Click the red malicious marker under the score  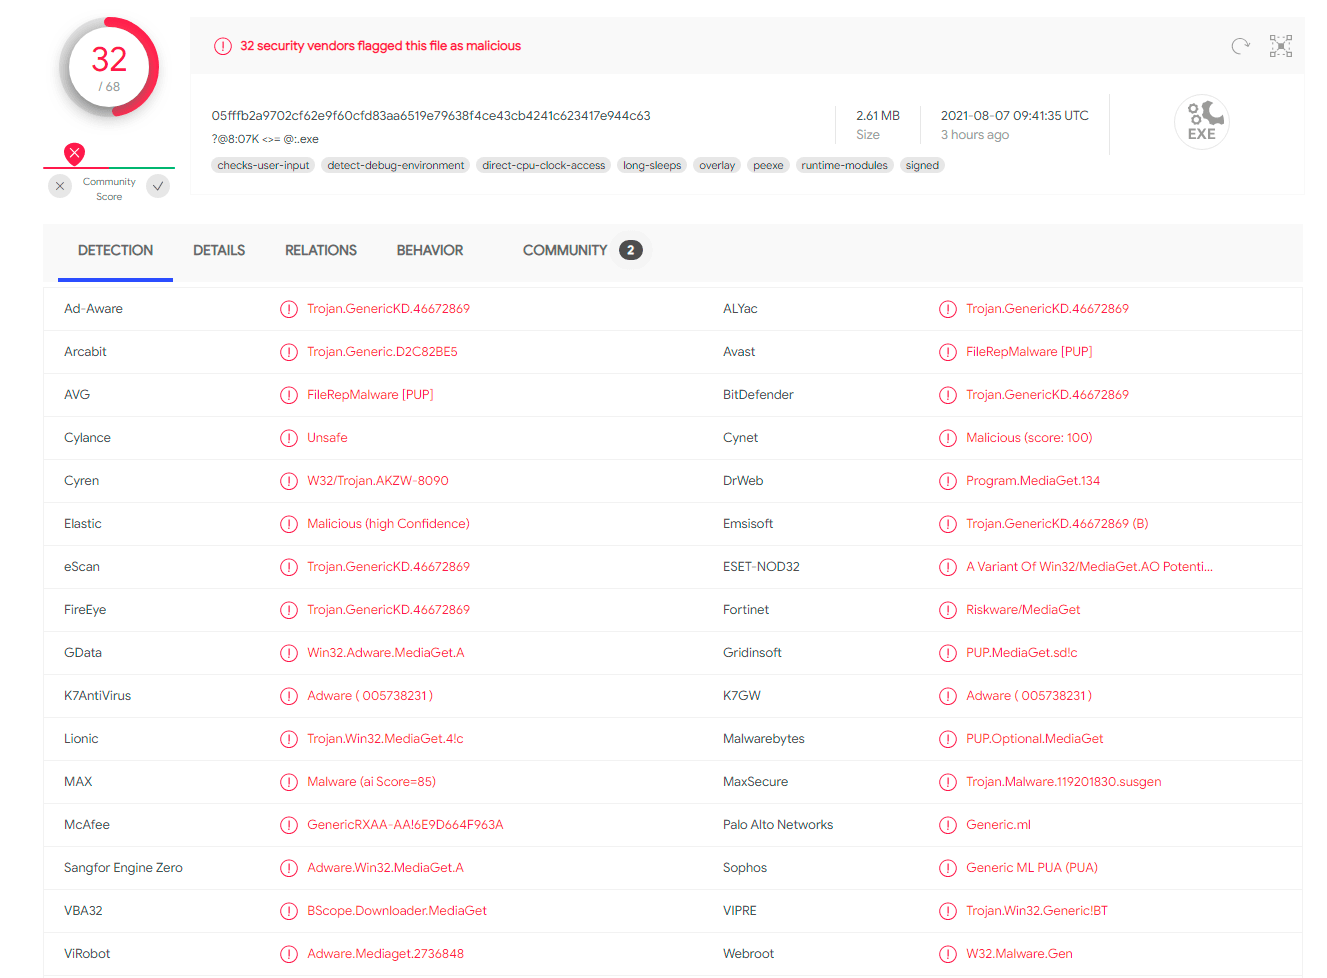pos(74,153)
